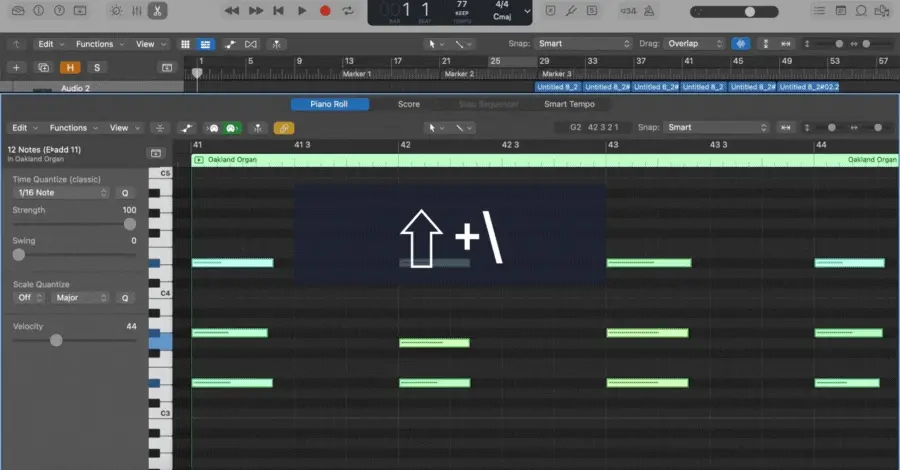
Task: Add a new track with plus button
Action: coord(16,68)
